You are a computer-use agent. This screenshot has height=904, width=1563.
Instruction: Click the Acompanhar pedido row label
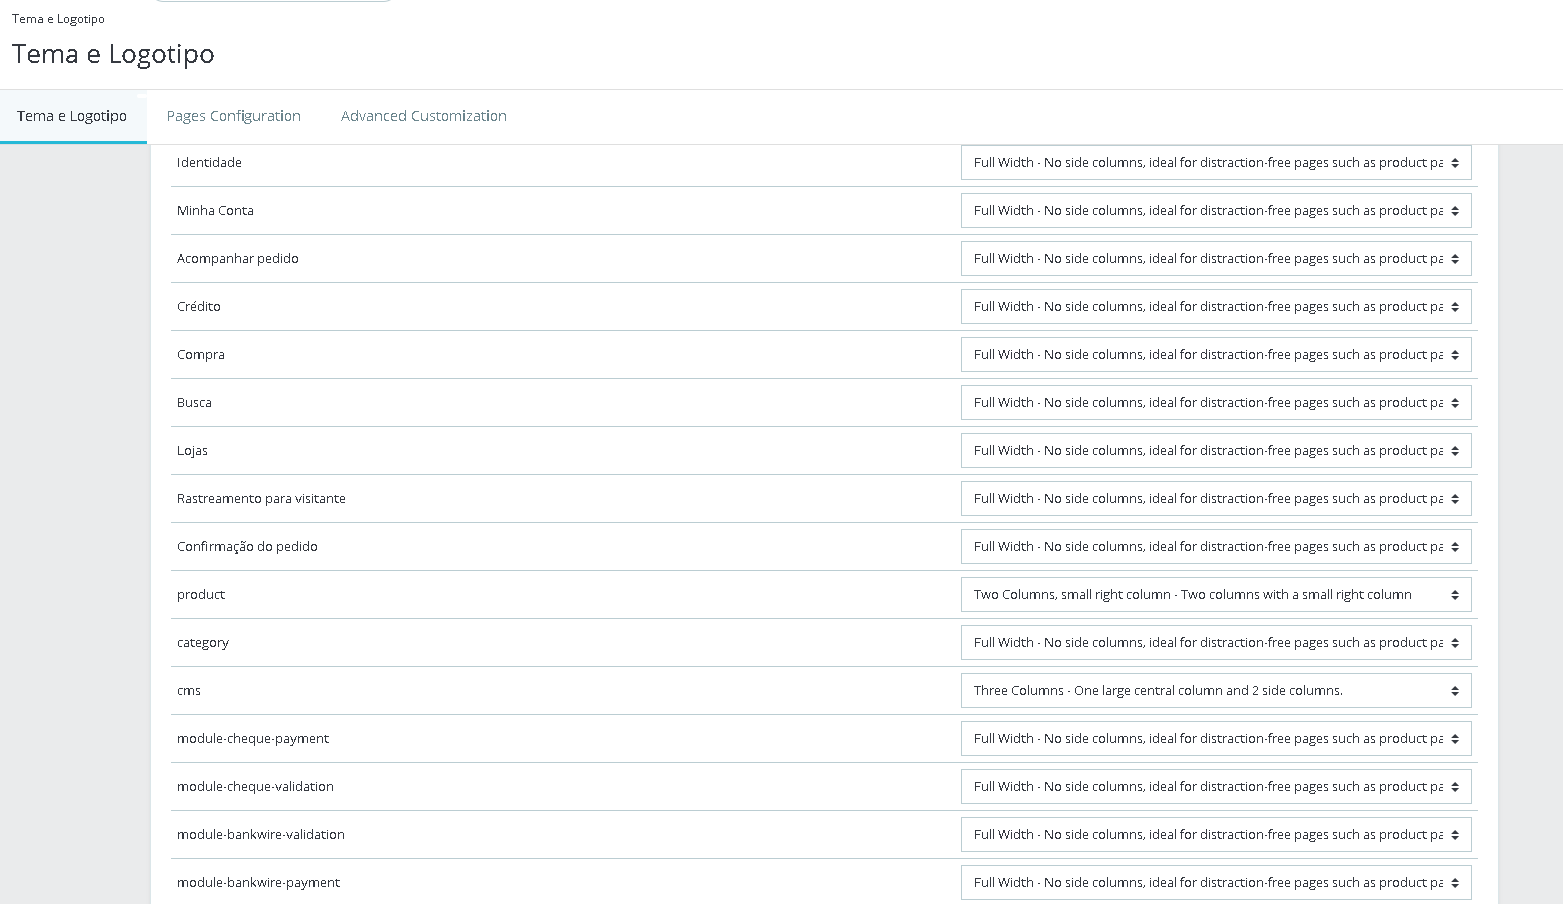pyautogui.click(x=238, y=259)
